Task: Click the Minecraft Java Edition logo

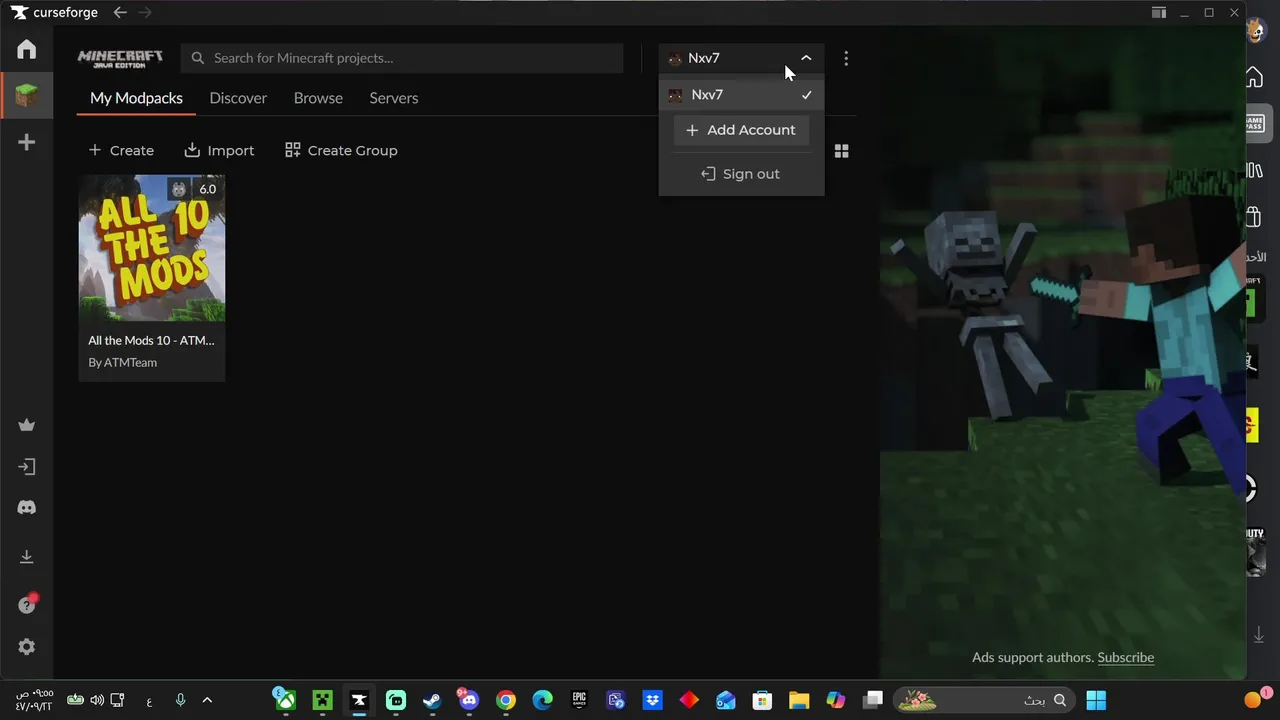Action: pyautogui.click(x=120, y=58)
